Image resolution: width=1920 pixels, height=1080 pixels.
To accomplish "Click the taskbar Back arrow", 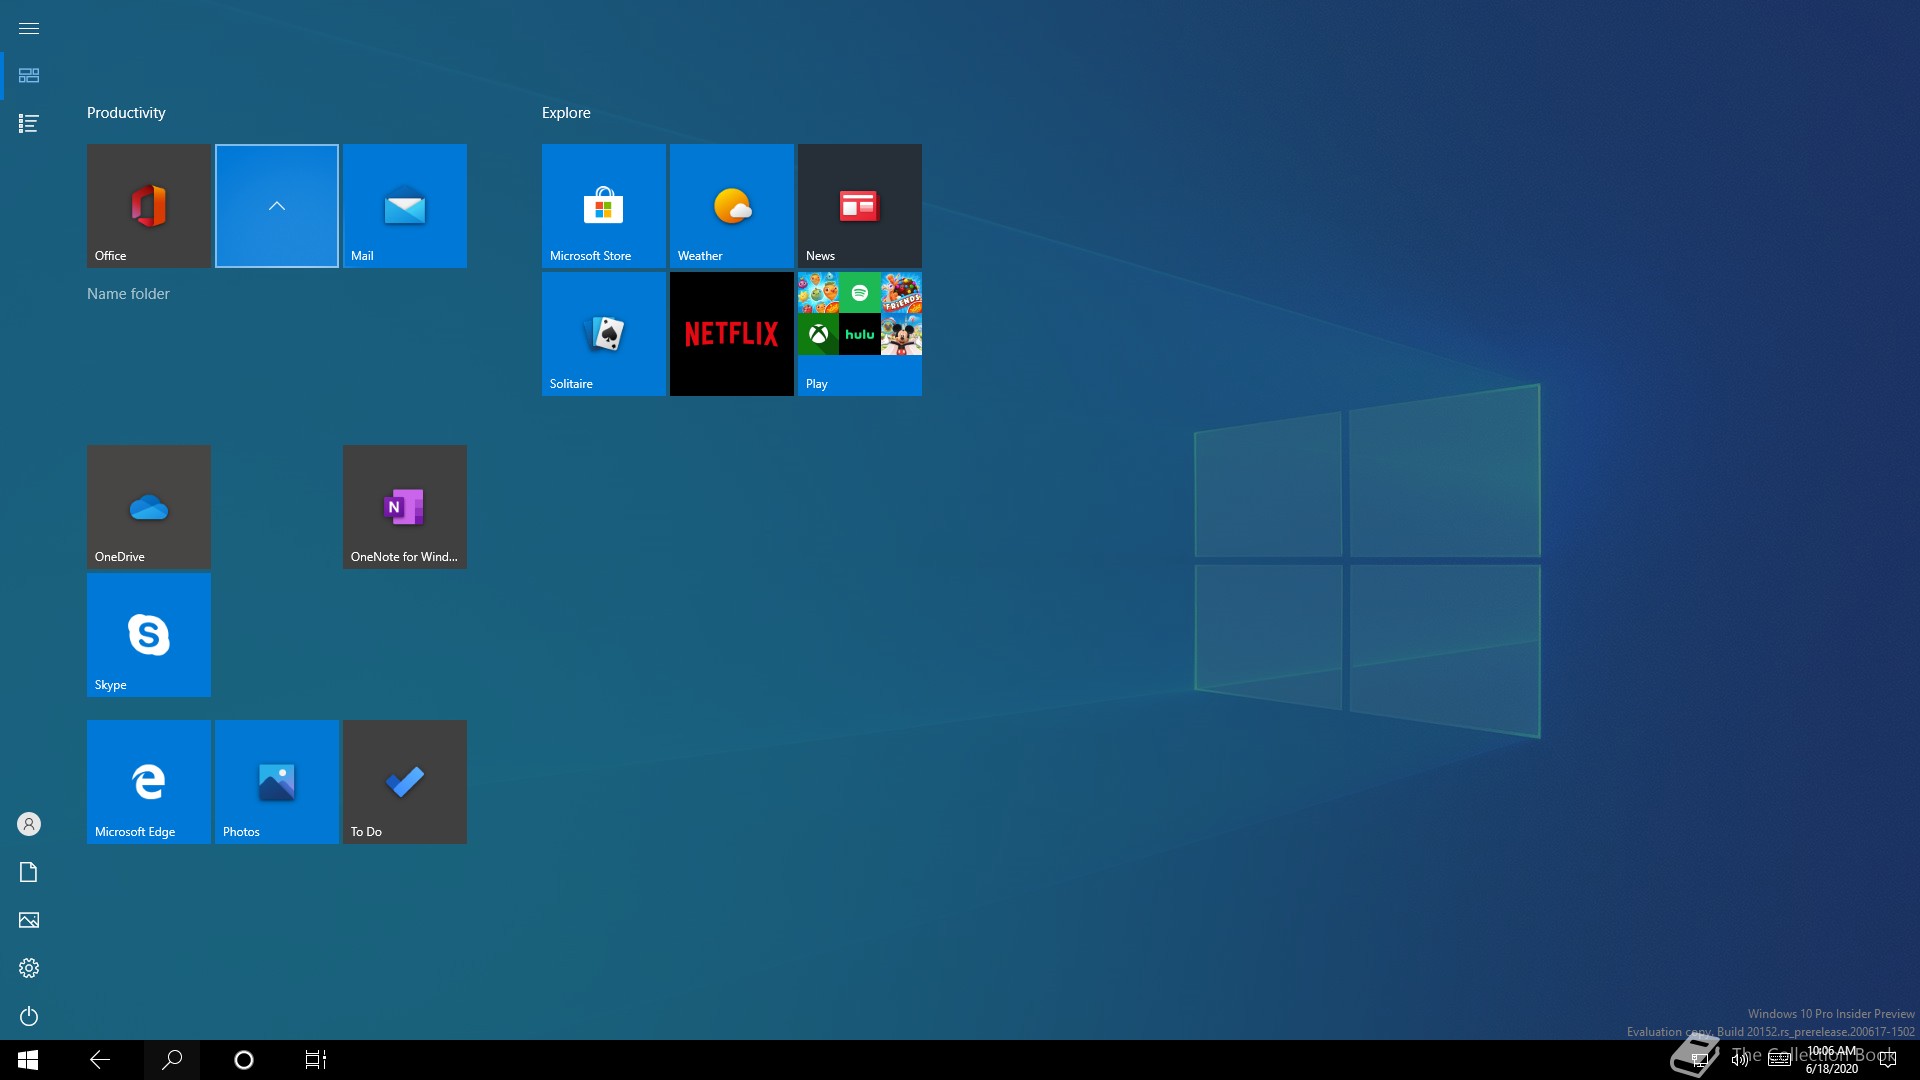I will [100, 1060].
